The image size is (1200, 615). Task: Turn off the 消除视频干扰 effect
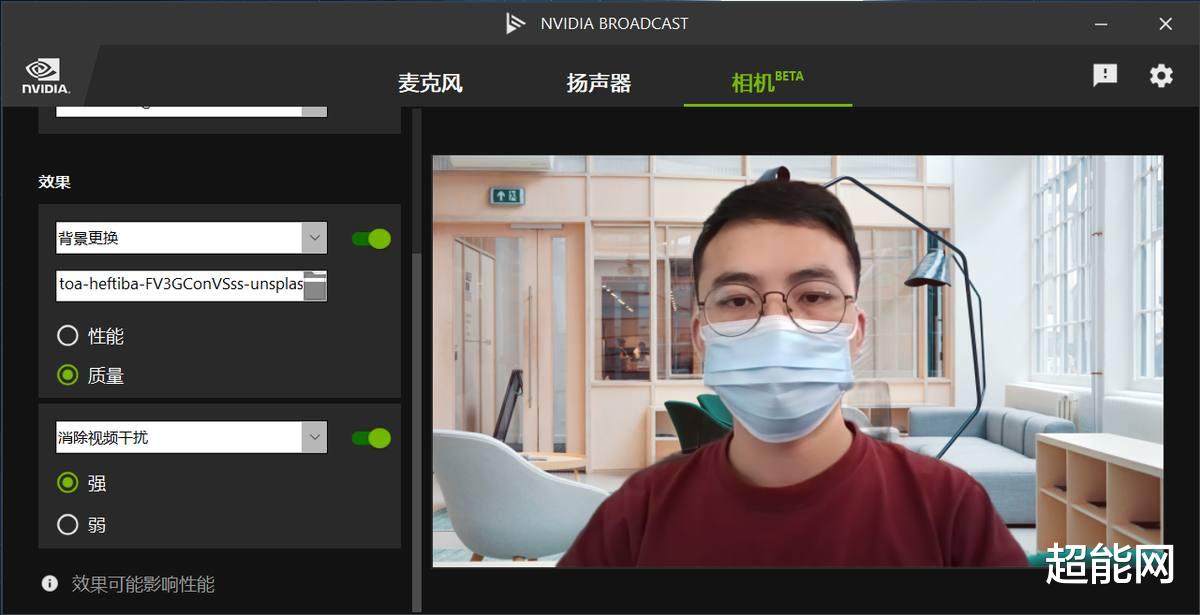(370, 437)
